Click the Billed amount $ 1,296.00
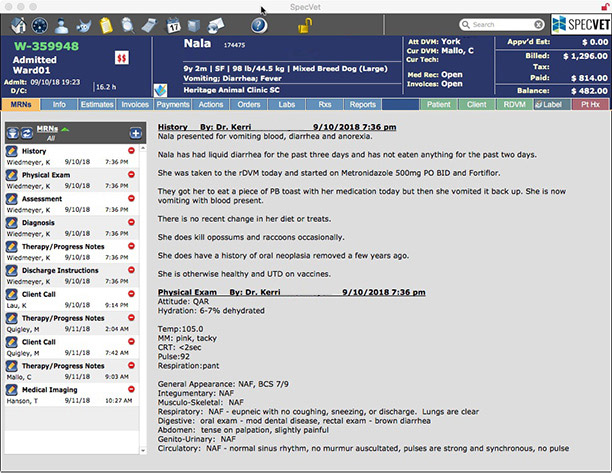 click(585, 56)
